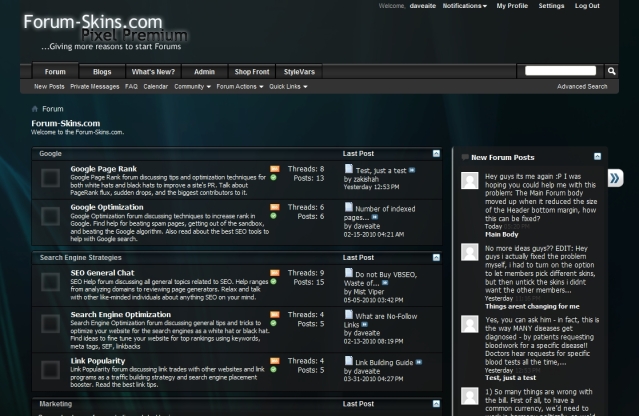The image size is (639, 416).
Task: Collapse the Marketing category
Action: [x=436, y=404]
